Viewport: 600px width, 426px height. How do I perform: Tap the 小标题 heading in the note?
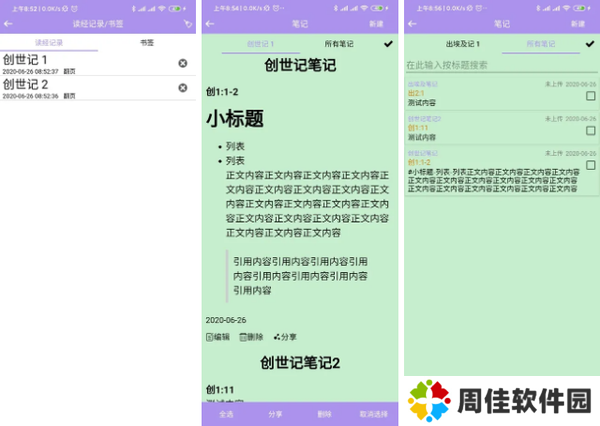235,118
